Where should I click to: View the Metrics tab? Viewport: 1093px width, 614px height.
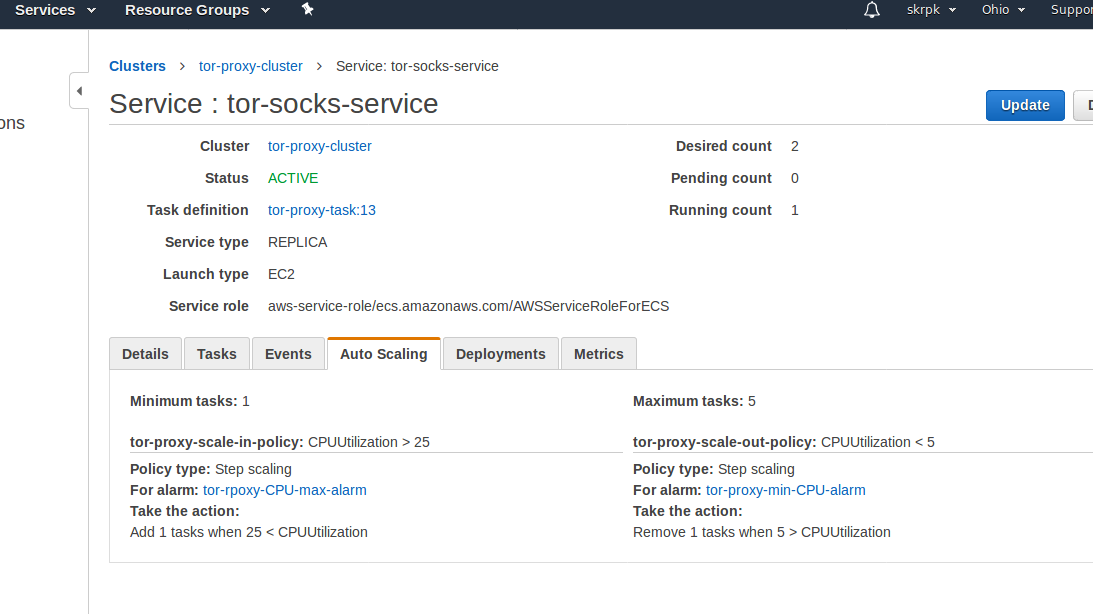[598, 354]
